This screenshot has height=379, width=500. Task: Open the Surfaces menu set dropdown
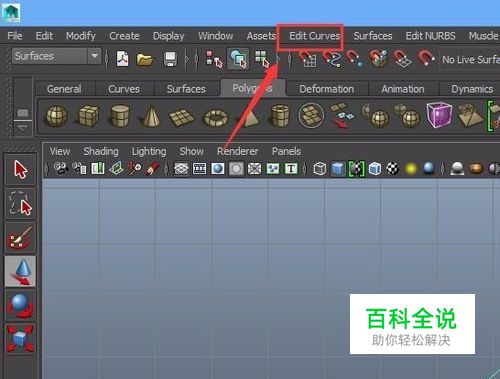56,56
